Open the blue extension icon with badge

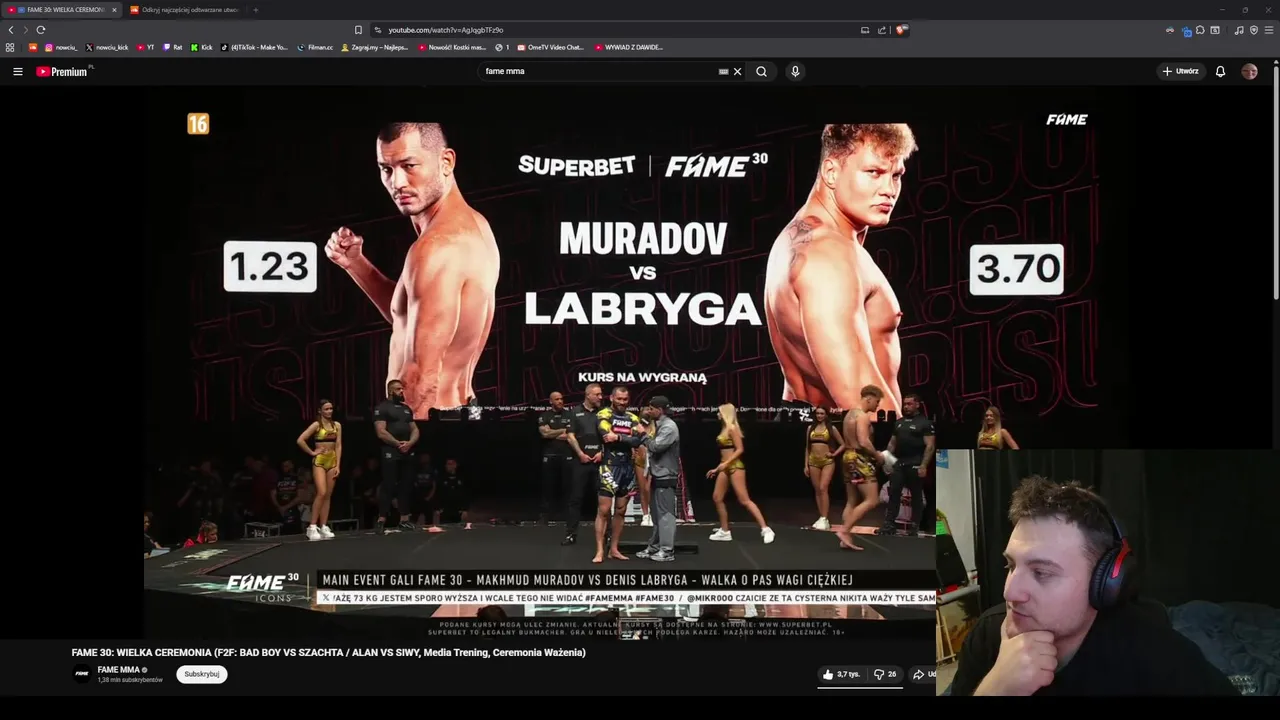(1186, 31)
